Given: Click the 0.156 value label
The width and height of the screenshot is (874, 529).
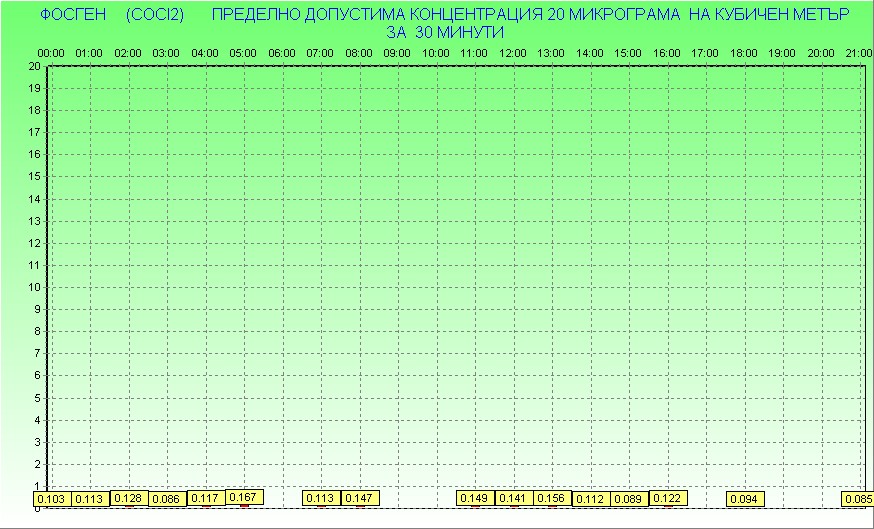Looking at the screenshot, I should [x=551, y=498].
